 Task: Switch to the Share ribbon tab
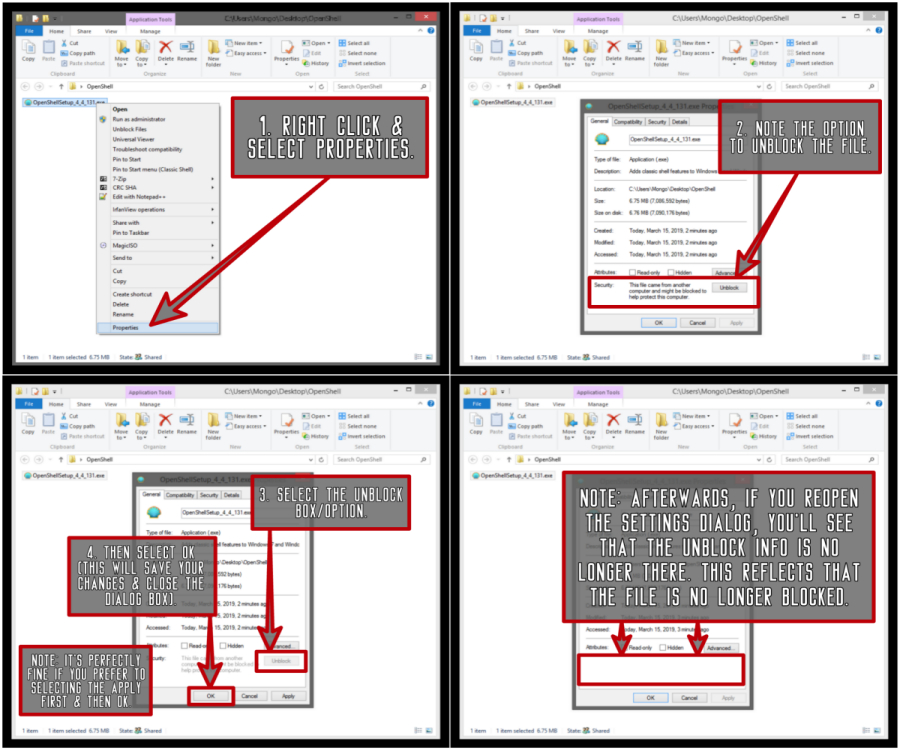click(x=85, y=32)
